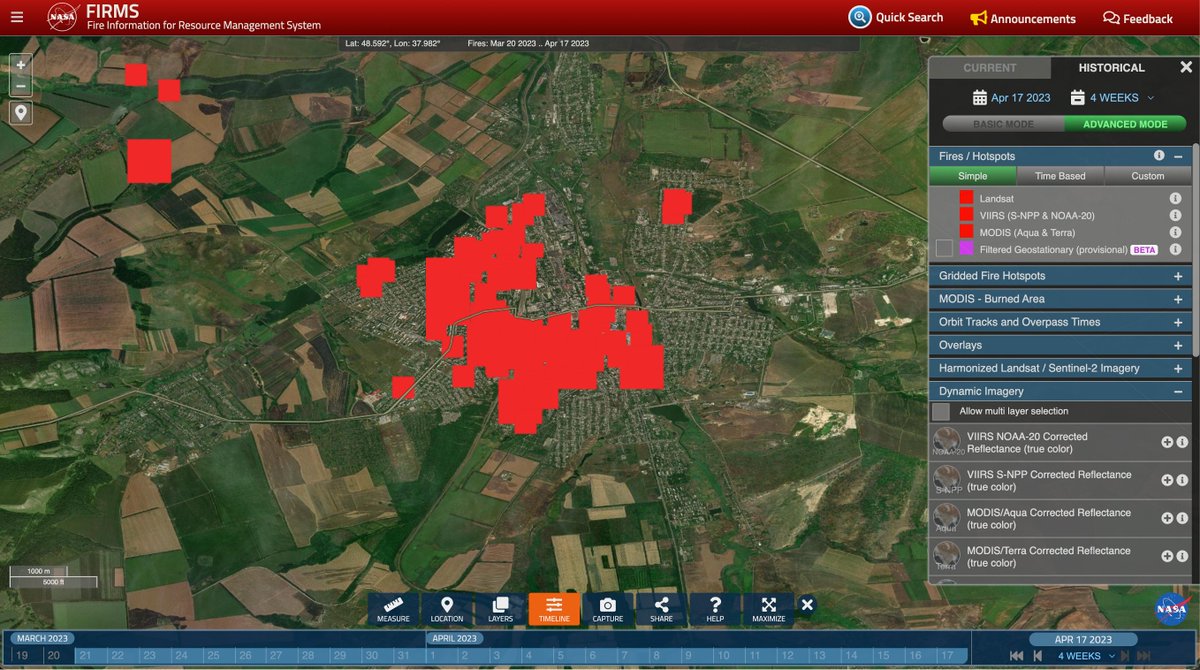The height and width of the screenshot is (670, 1200).
Task: Open 4 WEEKS dropdown in timeline bar
Action: pyautogui.click(x=1085, y=656)
